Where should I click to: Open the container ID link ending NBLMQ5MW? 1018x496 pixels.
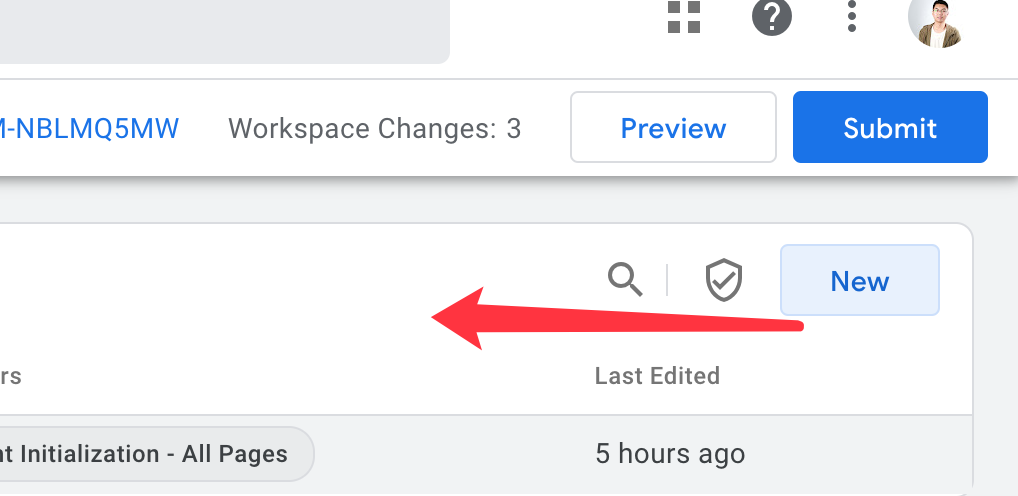click(x=90, y=129)
